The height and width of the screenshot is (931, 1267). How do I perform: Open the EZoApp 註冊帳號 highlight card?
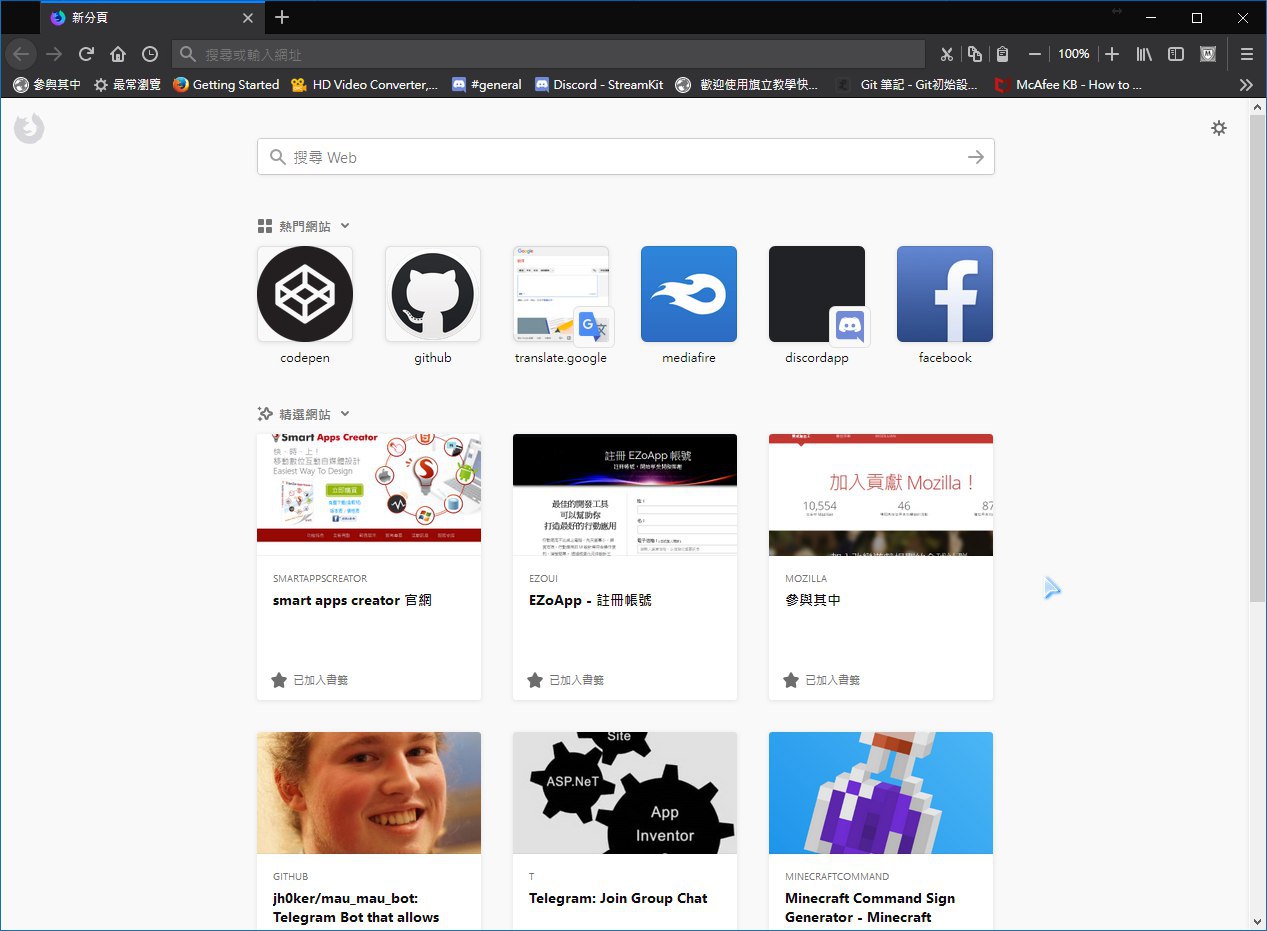coord(625,566)
